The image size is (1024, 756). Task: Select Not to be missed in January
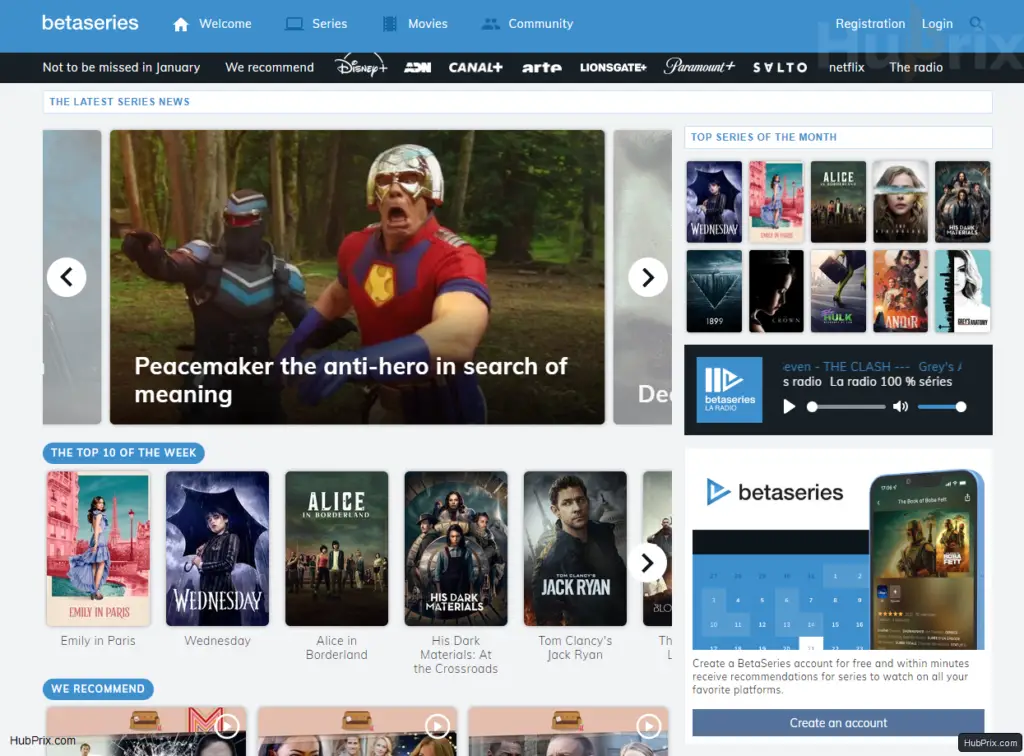121,67
